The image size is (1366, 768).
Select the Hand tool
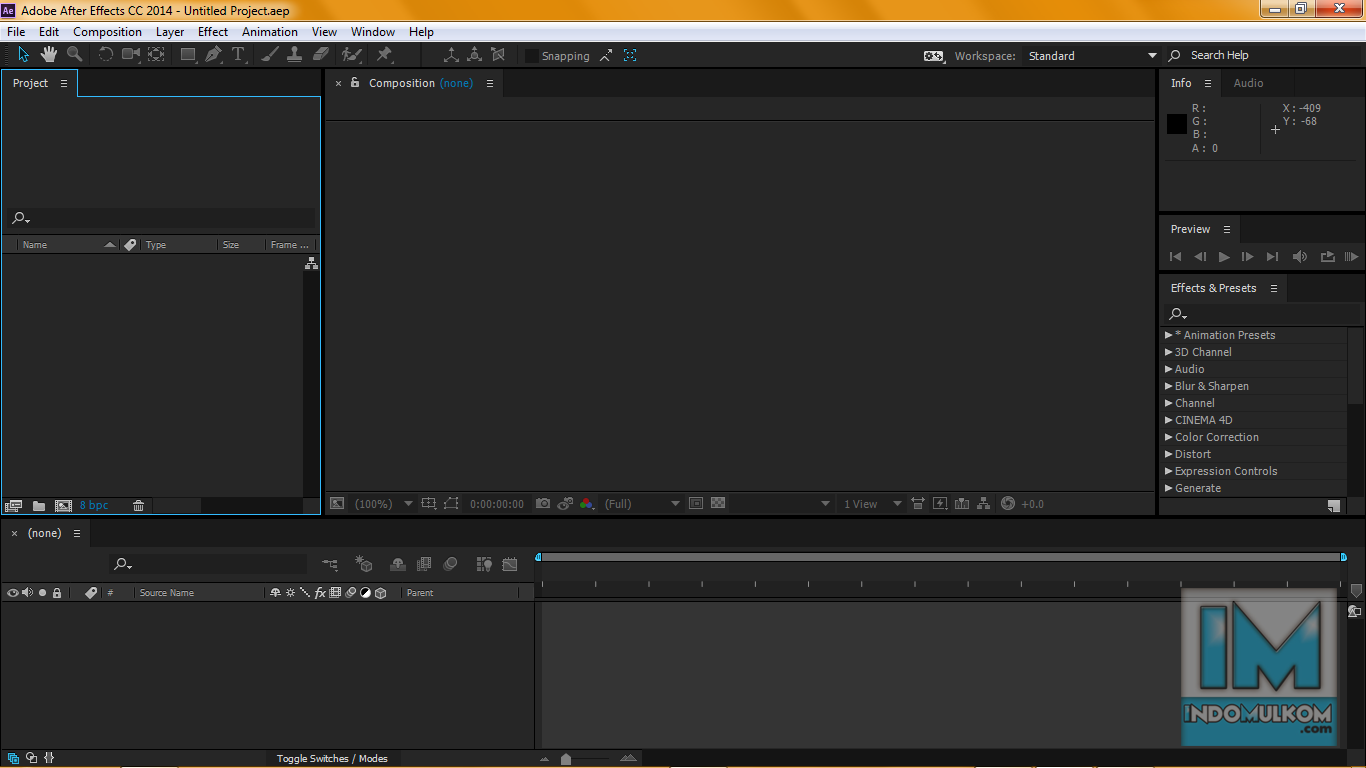pos(48,55)
